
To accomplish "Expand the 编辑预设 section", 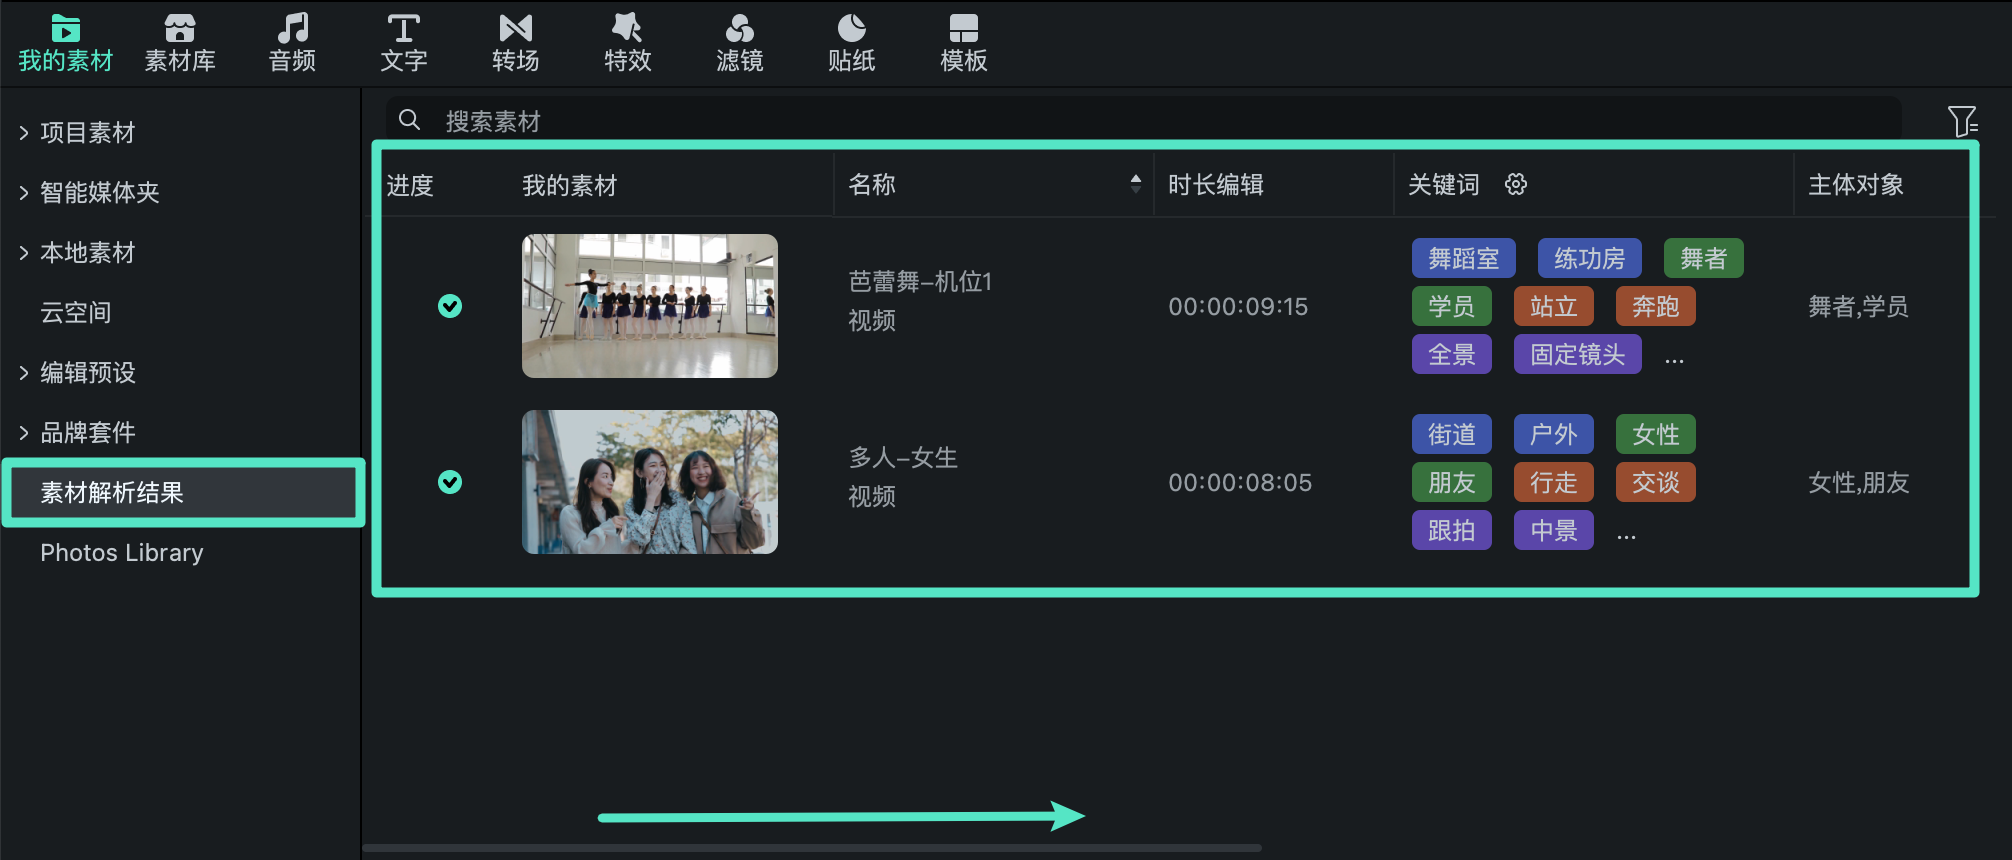I will (24, 373).
